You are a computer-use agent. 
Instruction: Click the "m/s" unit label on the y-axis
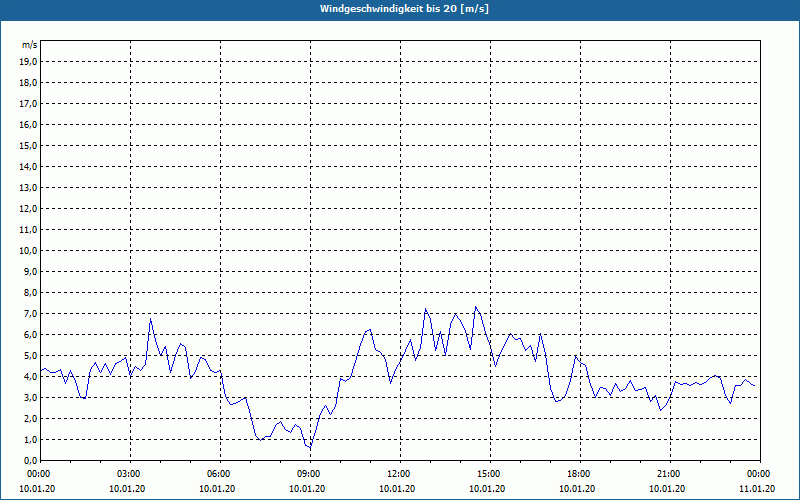(29, 45)
